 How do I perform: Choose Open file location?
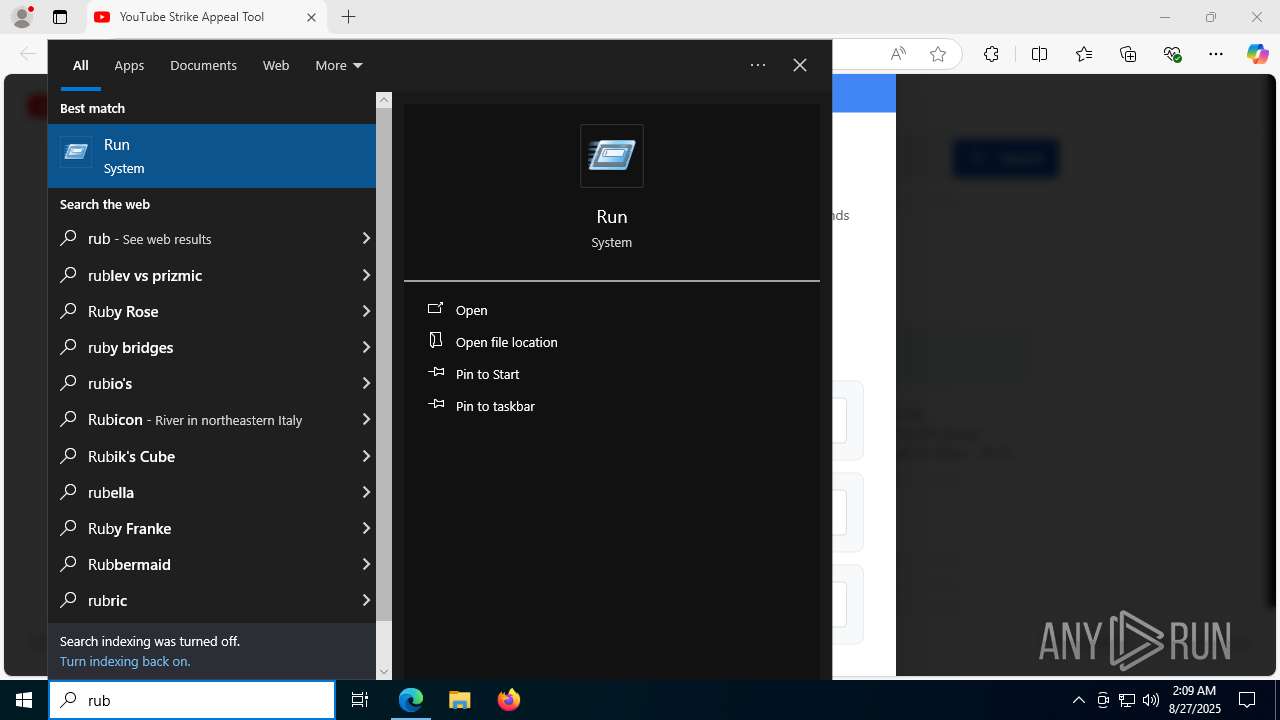506,342
